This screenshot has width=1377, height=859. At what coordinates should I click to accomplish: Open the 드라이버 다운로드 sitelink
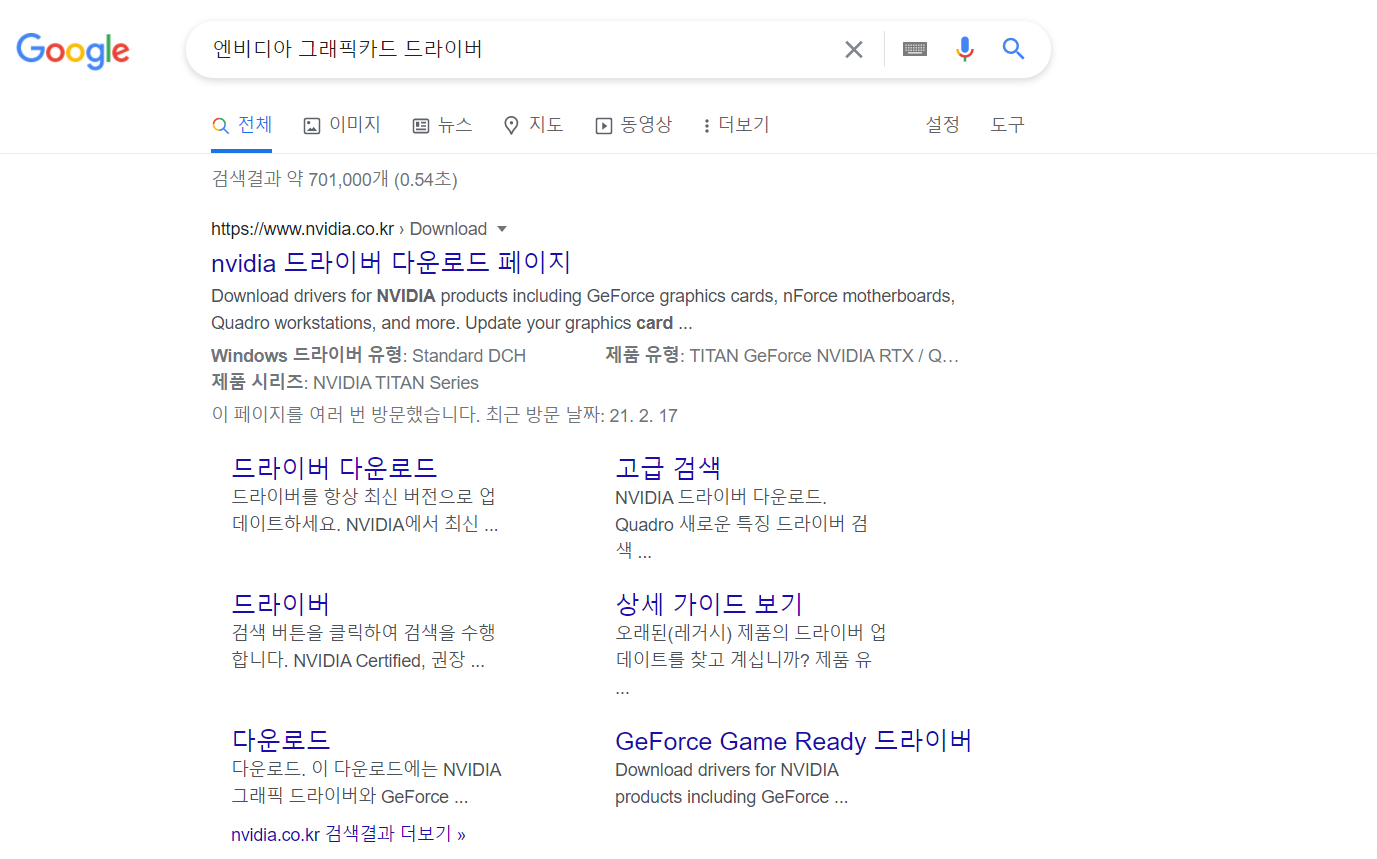point(334,467)
